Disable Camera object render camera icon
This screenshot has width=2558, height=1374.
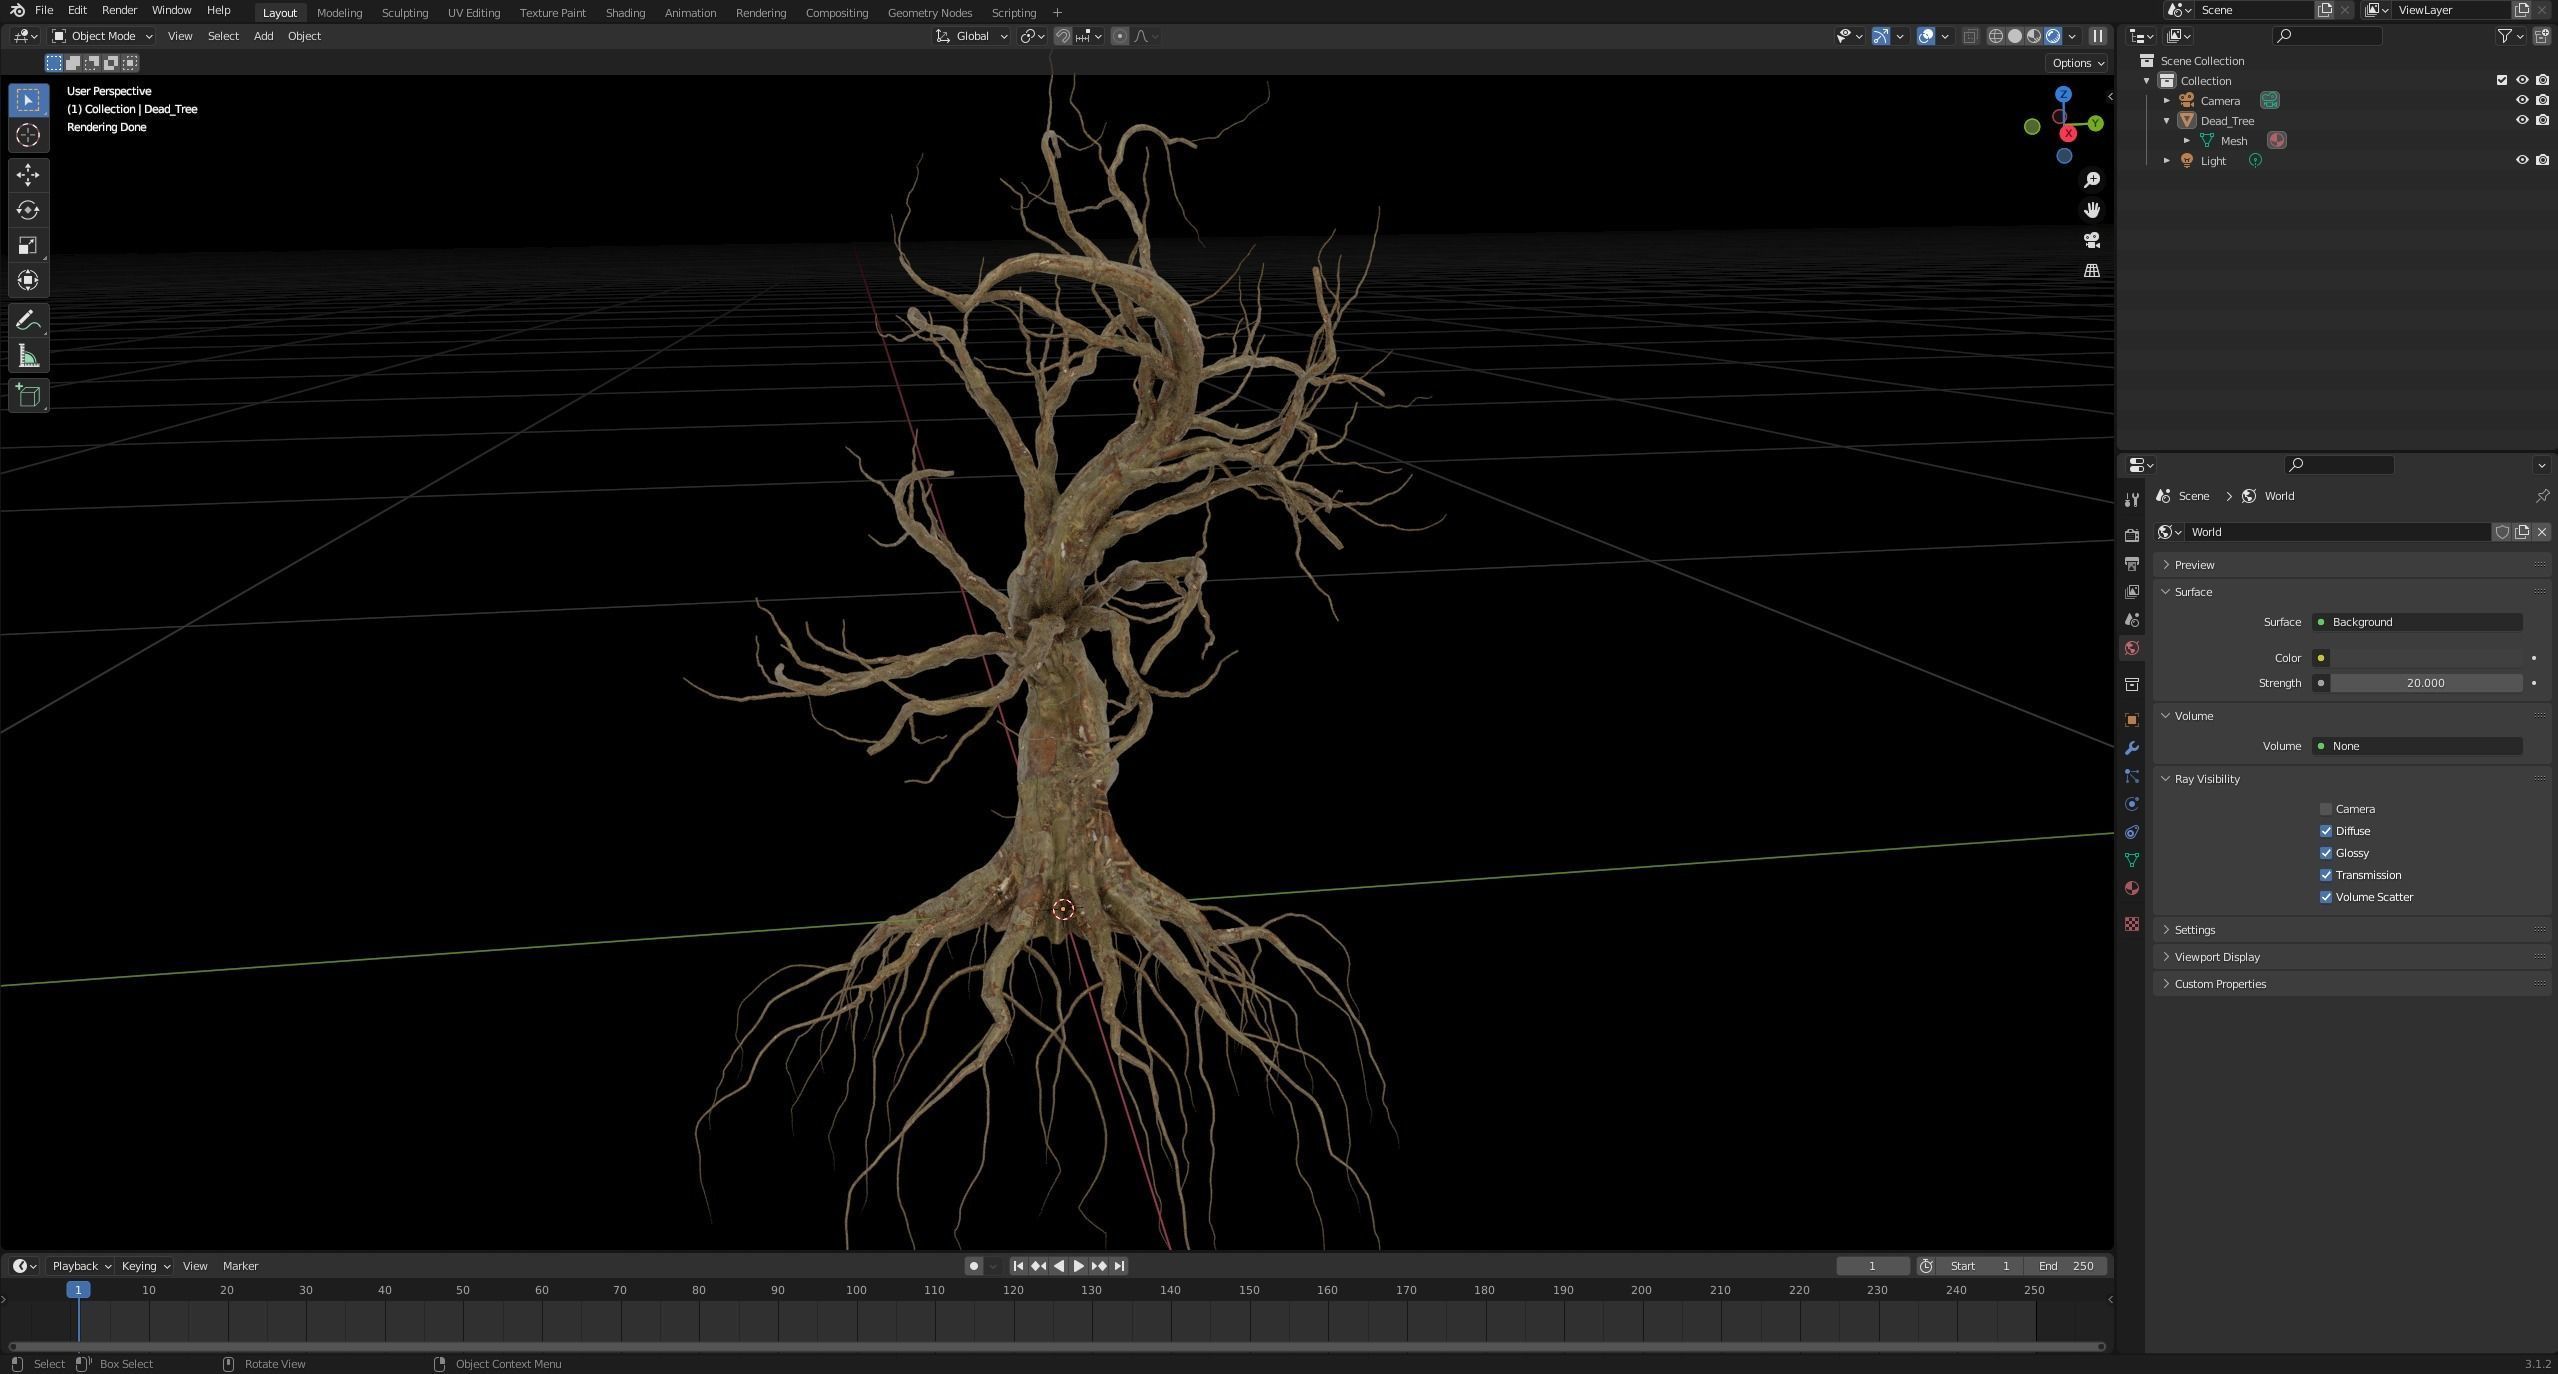point(2542,100)
